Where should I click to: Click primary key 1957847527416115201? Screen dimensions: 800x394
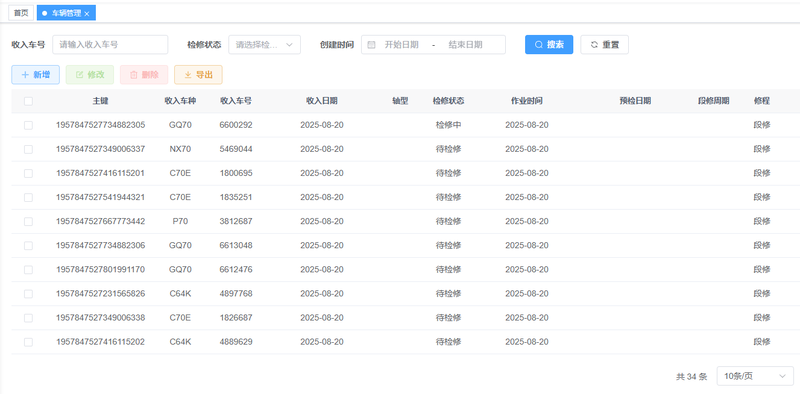tap(101, 173)
